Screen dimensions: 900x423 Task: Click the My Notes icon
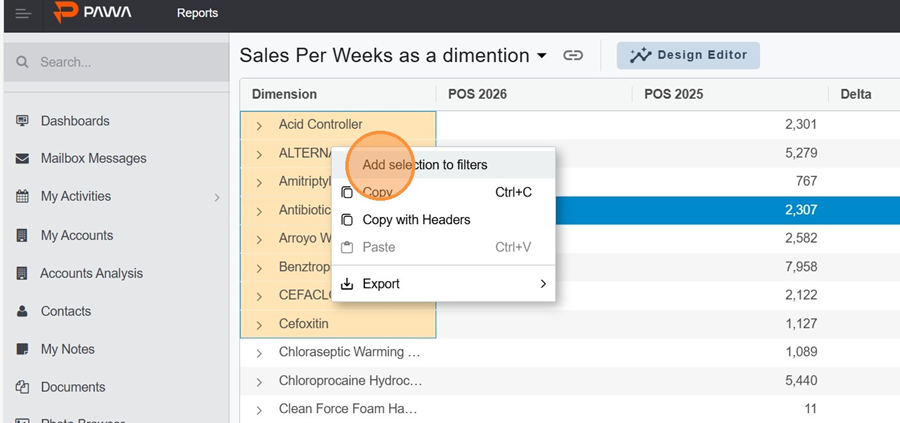22,349
